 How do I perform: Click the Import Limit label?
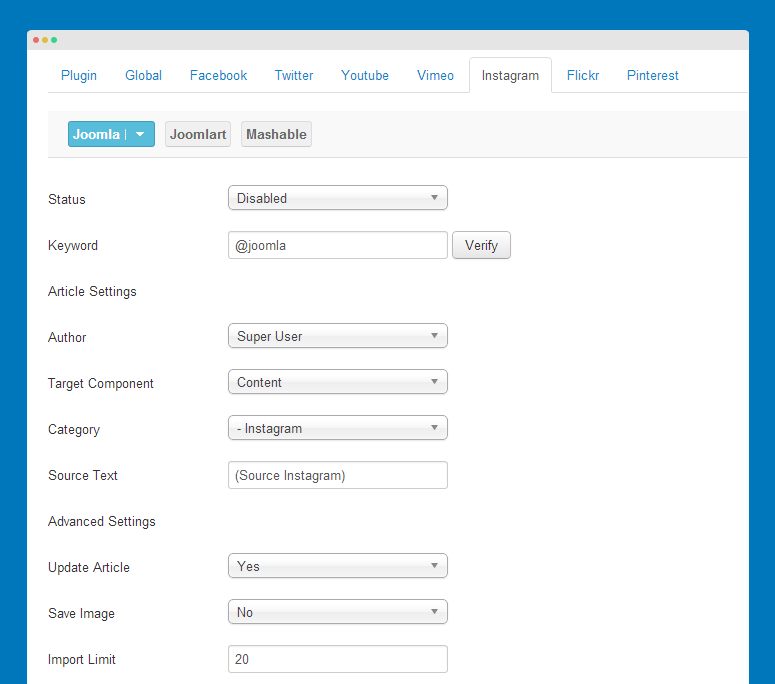[82, 659]
